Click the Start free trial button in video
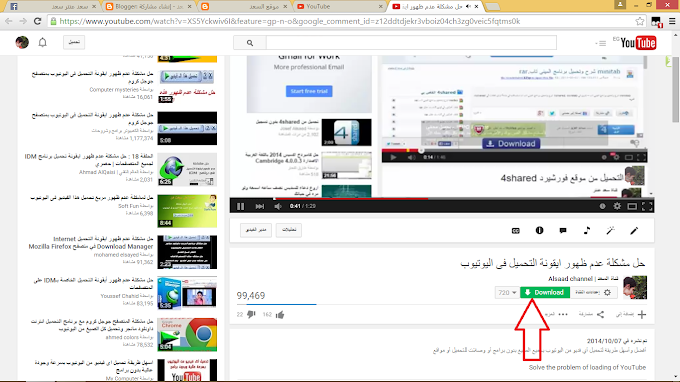Viewport: 680px width, 382px height. (x=309, y=91)
